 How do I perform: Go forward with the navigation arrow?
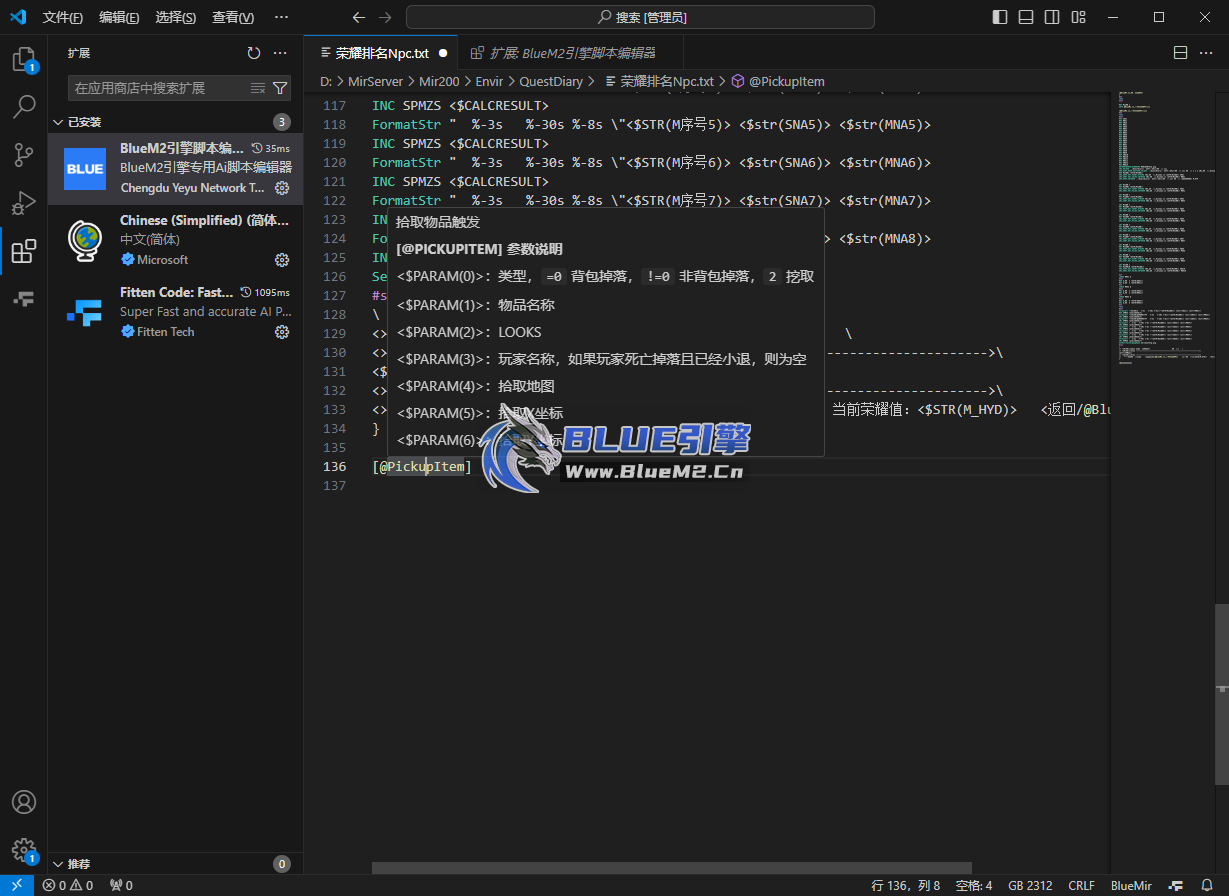point(386,17)
